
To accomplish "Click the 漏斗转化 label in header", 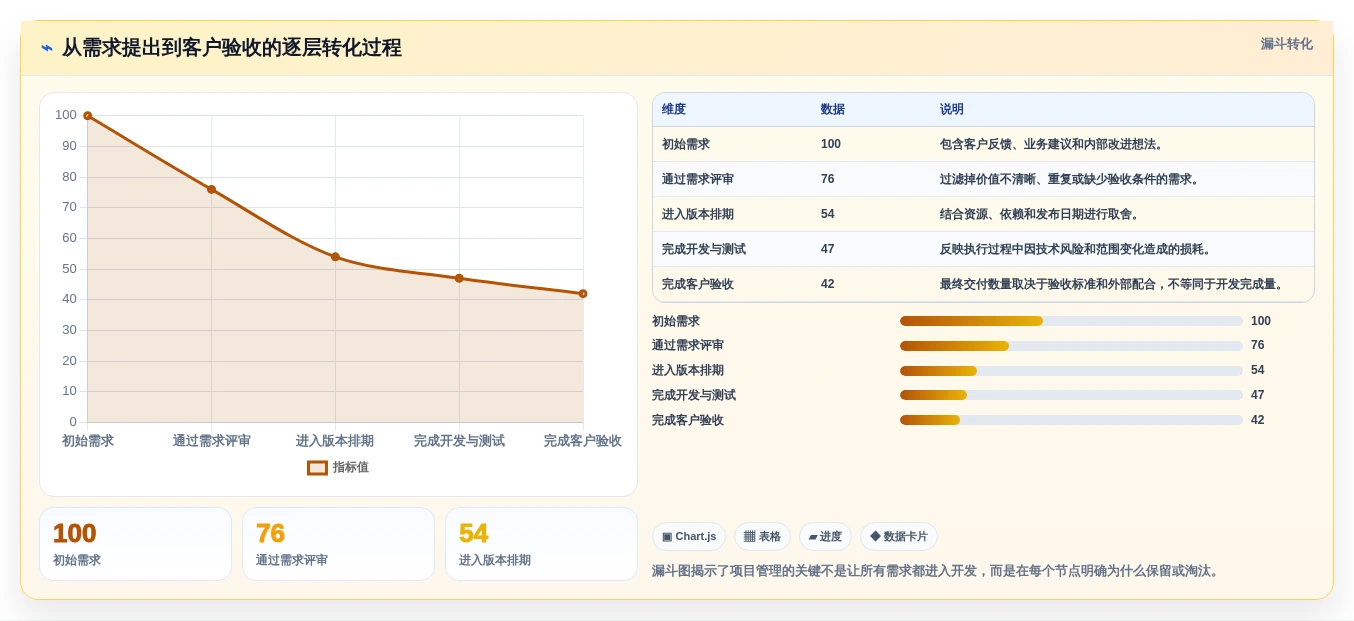I will [1286, 44].
